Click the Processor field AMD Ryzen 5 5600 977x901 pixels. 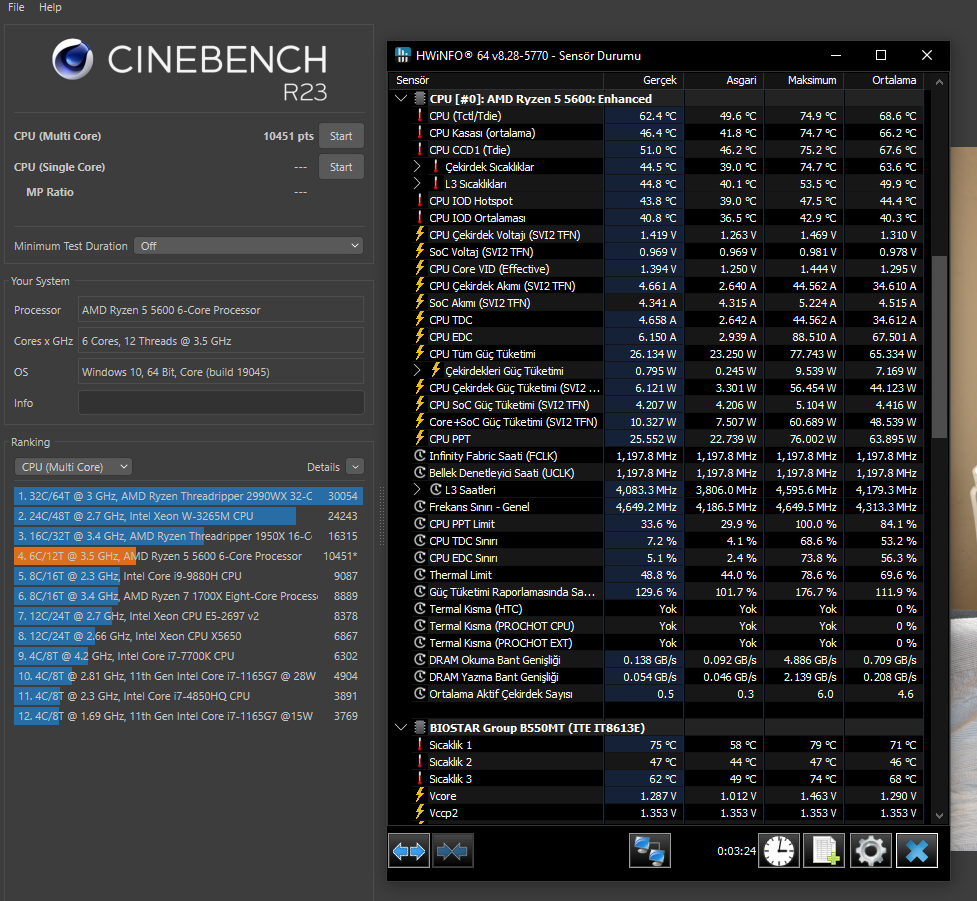tap(221, 310)
